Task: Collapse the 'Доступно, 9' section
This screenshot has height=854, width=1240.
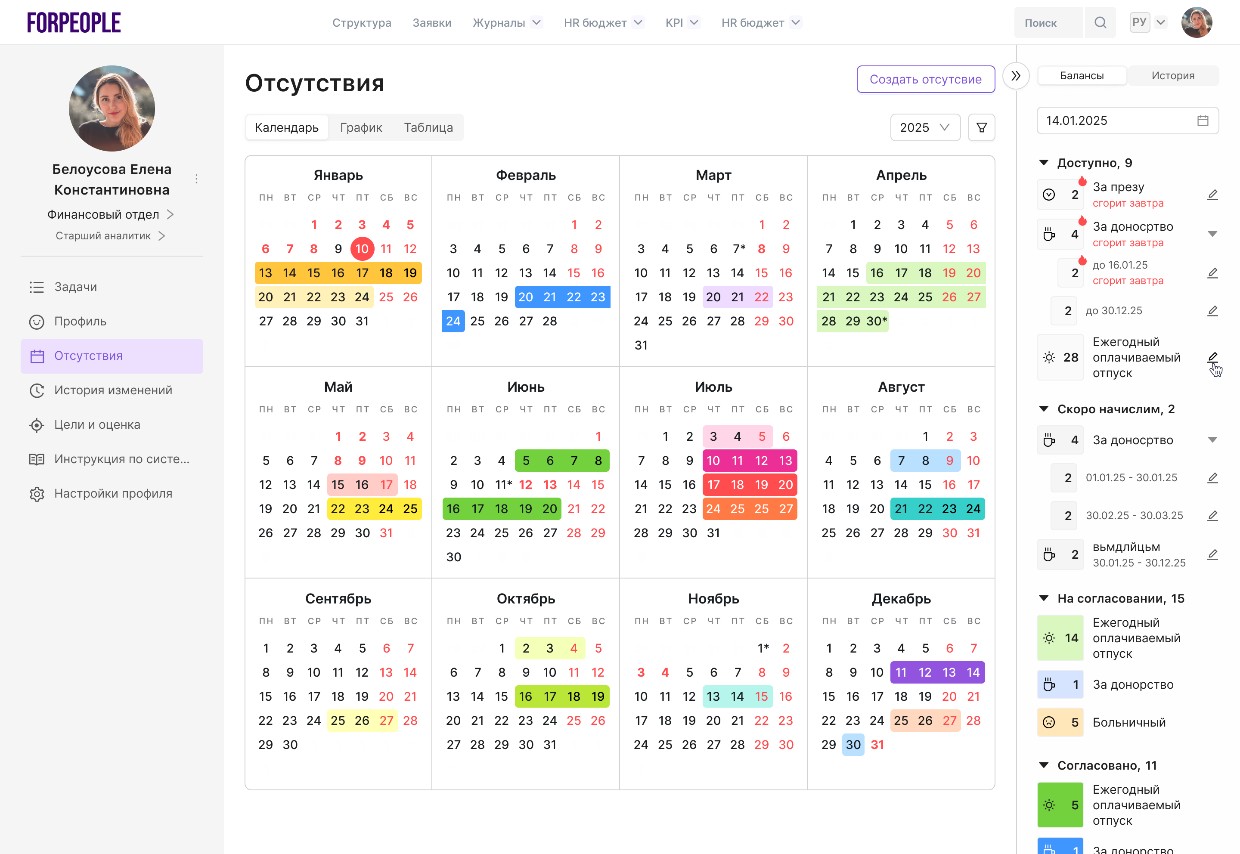Action: pyautogui.click(x=1044, y=163)
